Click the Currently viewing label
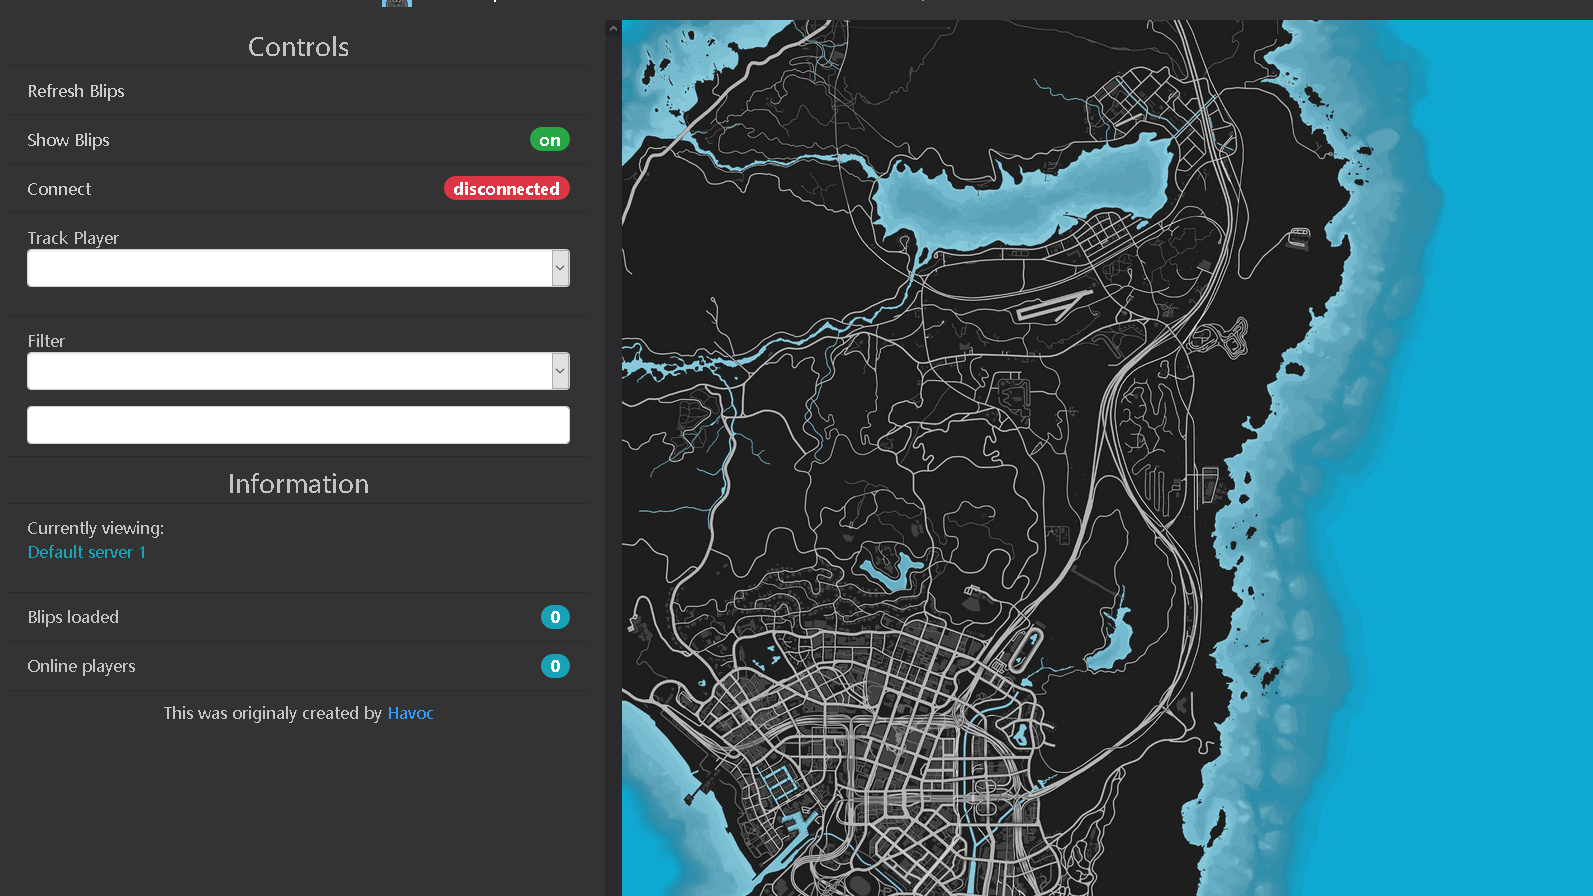 (95, 528)
